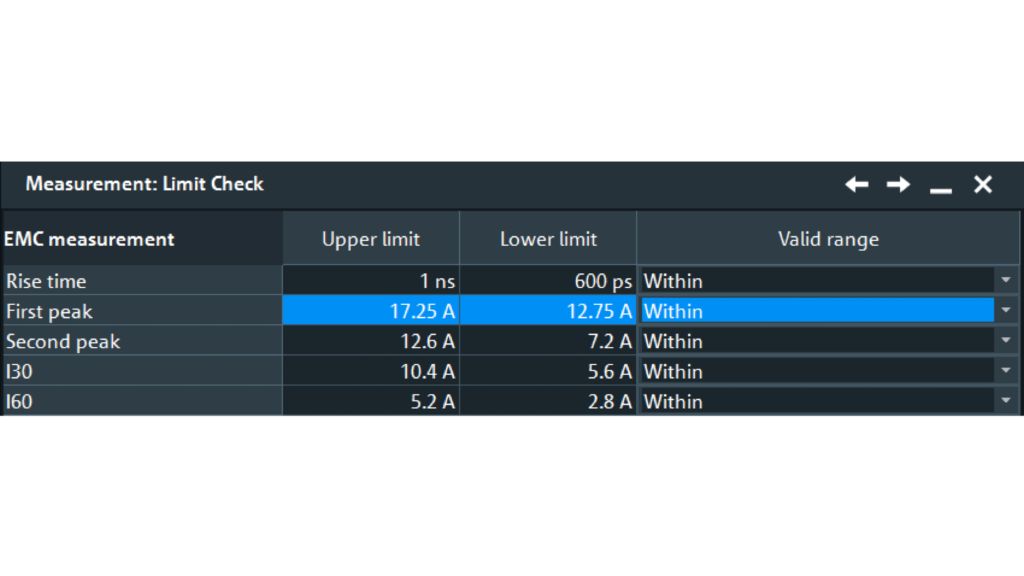Image resolution: width=1024 pixels, height=576 pixels.
Task: Select First peak lower limit 12.75 A
Action: pos(548,311)
